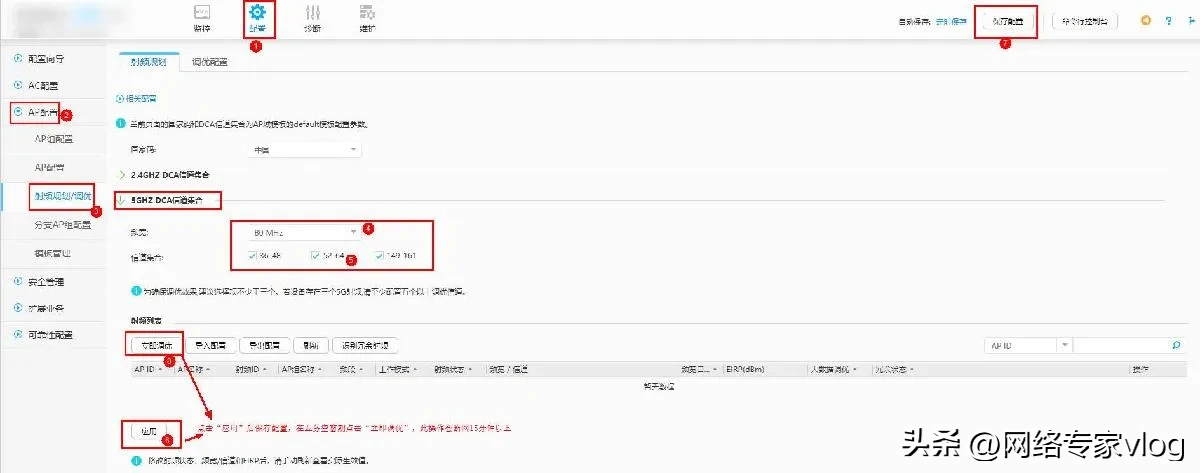Open the 80 MHz bandwidth dropdown
This screenshot has width=1200, height=473.
tap(304, 232)
